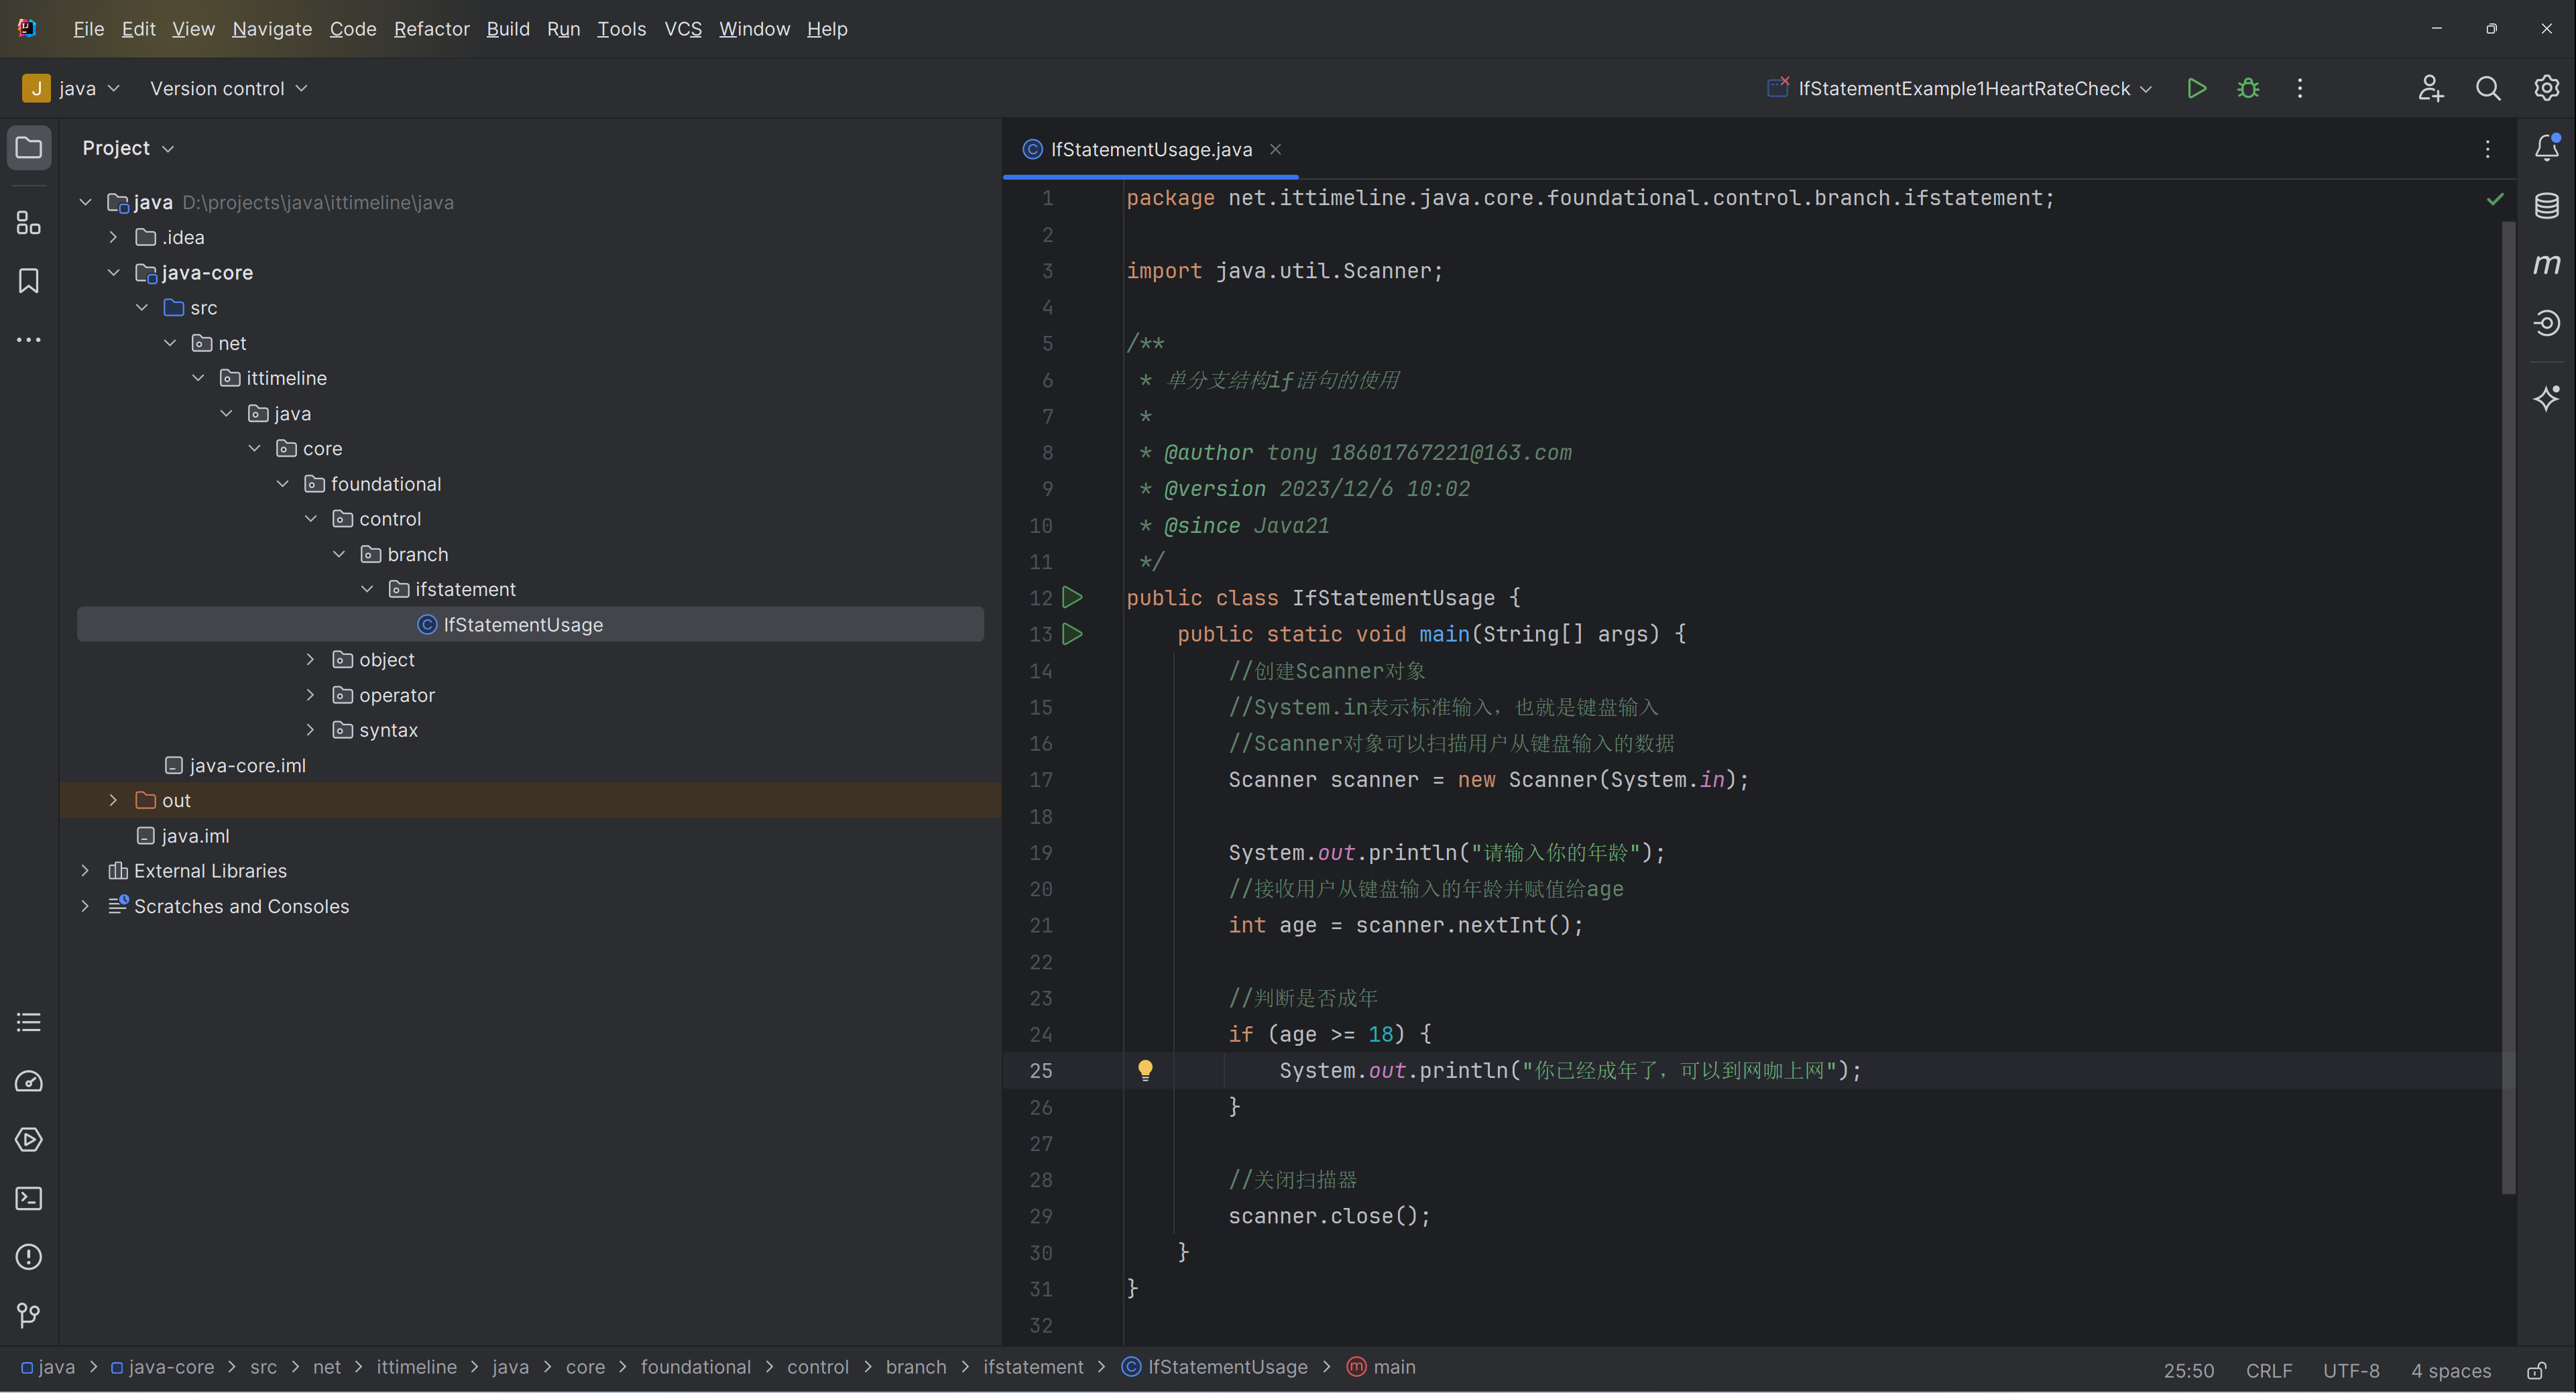
Task: Expand the object package
Action: point(310,659)
